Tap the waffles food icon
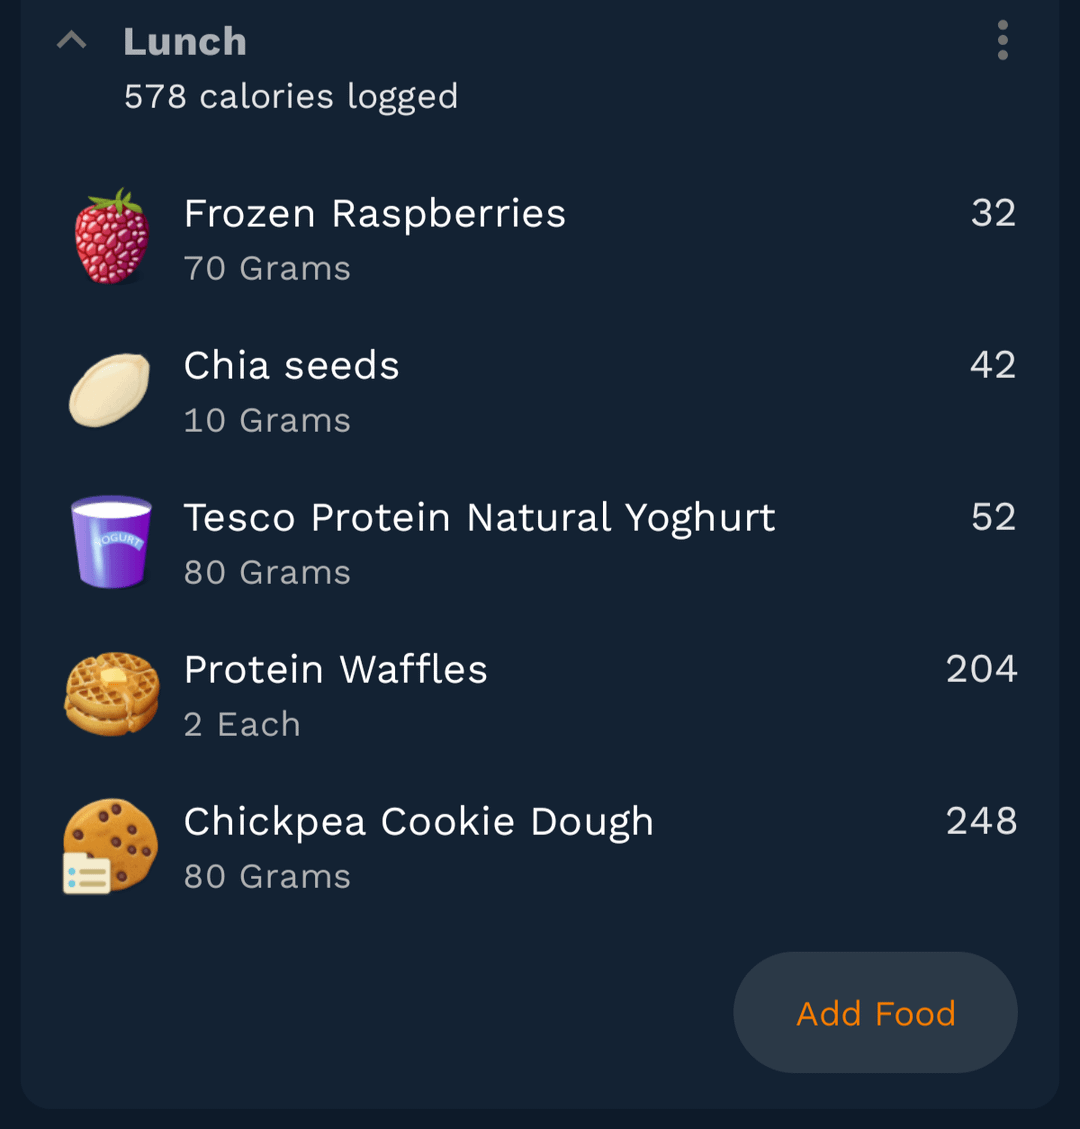 click(x=112, y=693)
